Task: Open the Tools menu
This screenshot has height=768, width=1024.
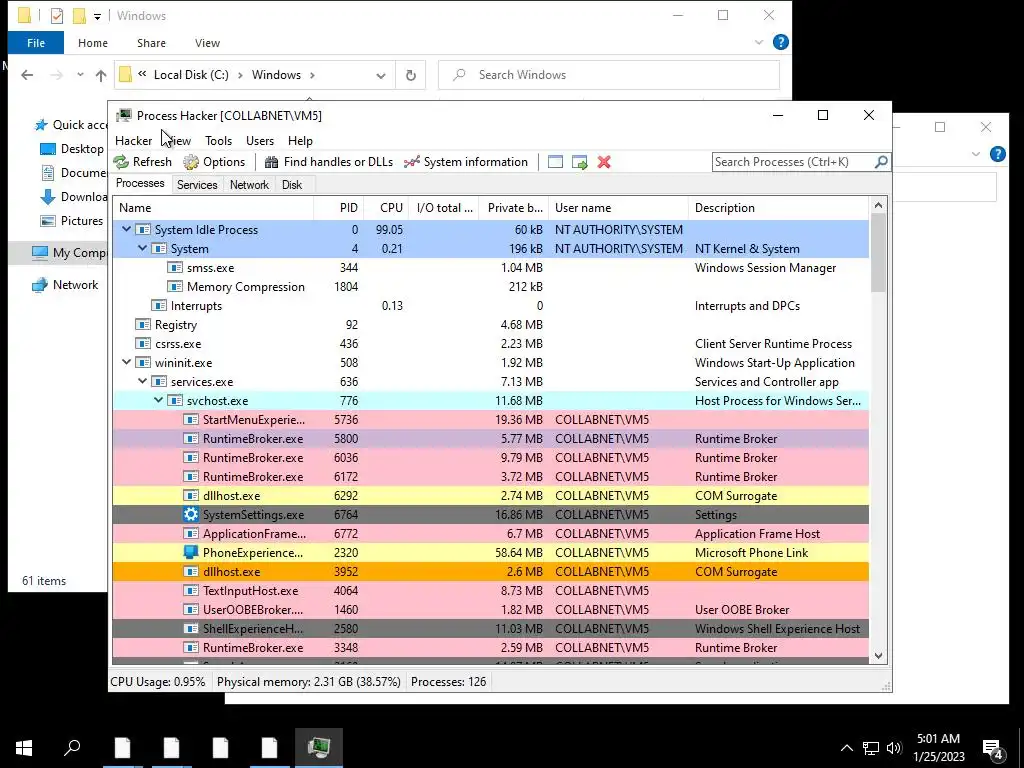Action: (x=218, y=141)
